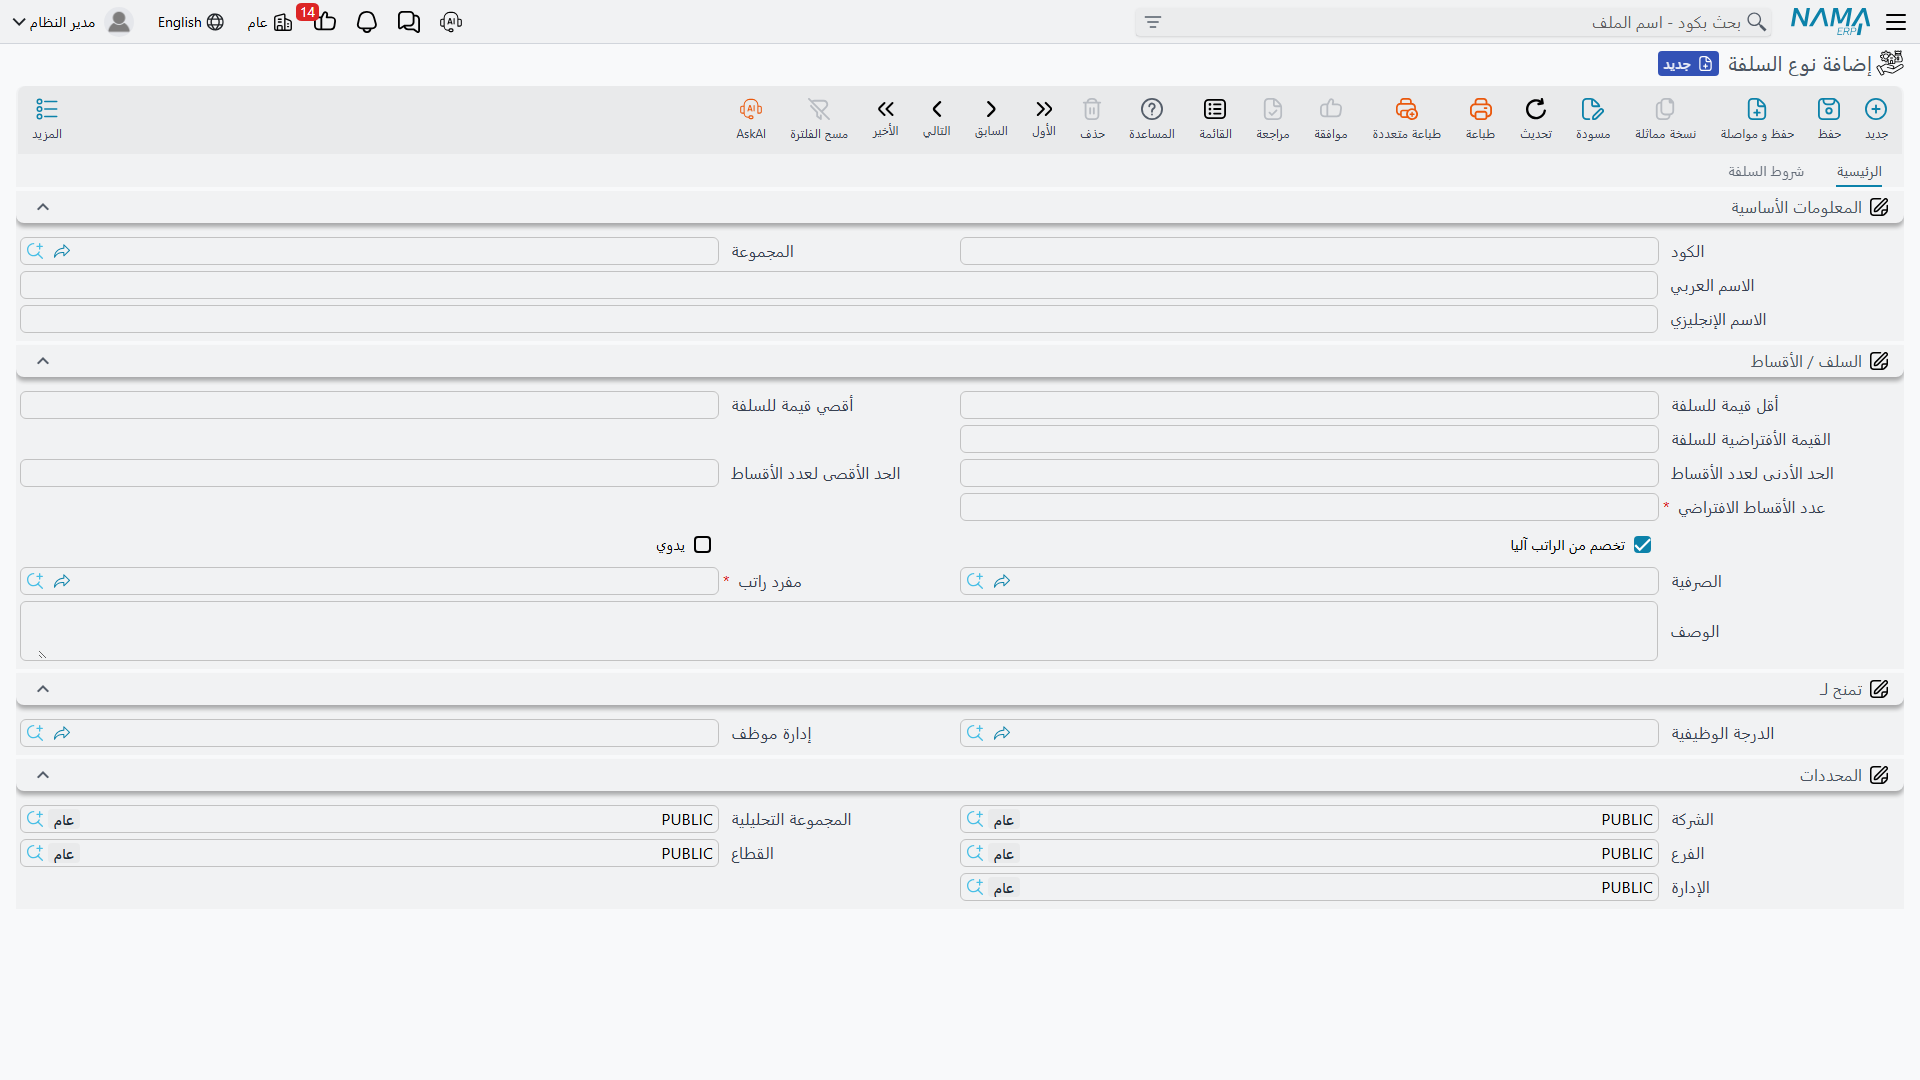Switch language to English
1920x1080 pixels.
click(190, 22)
